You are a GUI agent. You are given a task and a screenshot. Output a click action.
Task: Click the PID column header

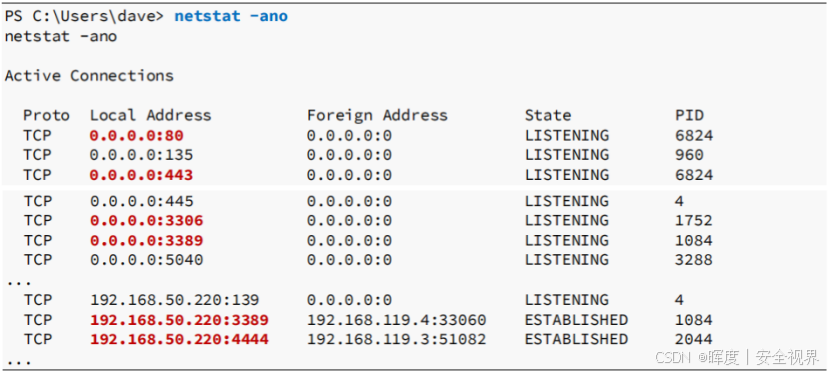[x=689, y=116]
